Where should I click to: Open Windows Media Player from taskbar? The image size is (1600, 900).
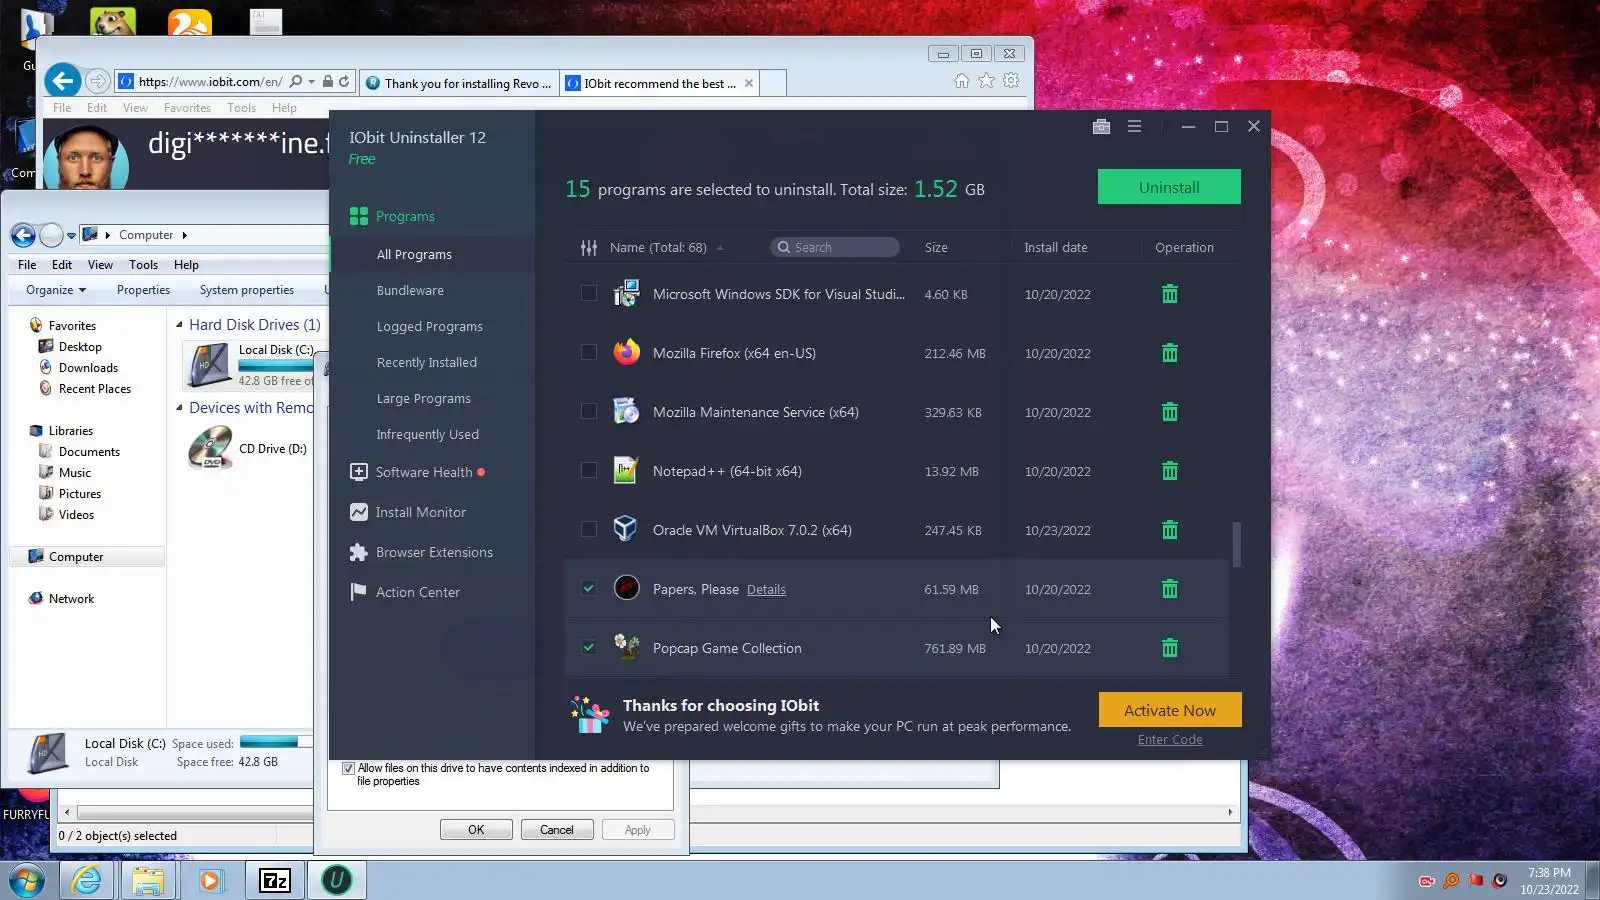click(x=210, y=880)
